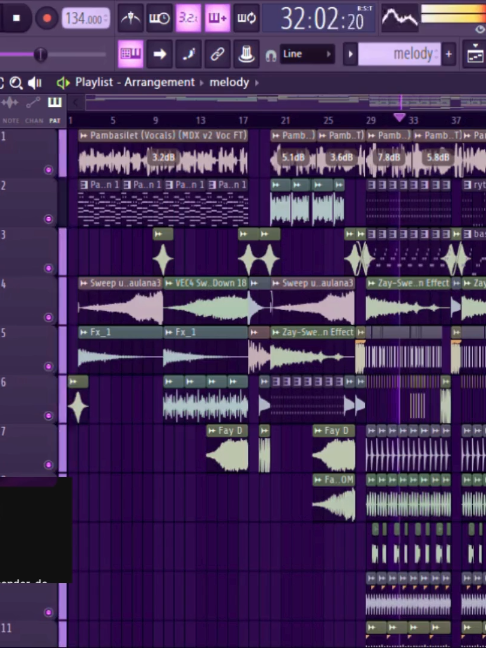Mute track 4 with its dot toggle
Viewport: 486px width, 648px height.
coord(49,317)
